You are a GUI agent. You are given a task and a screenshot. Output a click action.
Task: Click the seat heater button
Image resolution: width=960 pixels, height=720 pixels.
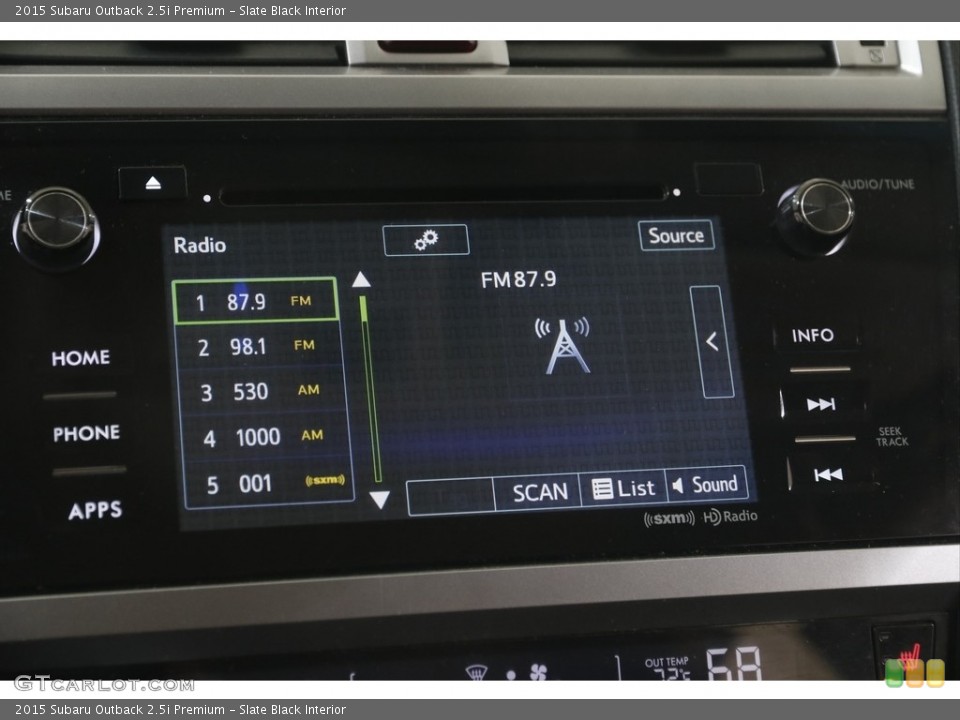(904, 651)
